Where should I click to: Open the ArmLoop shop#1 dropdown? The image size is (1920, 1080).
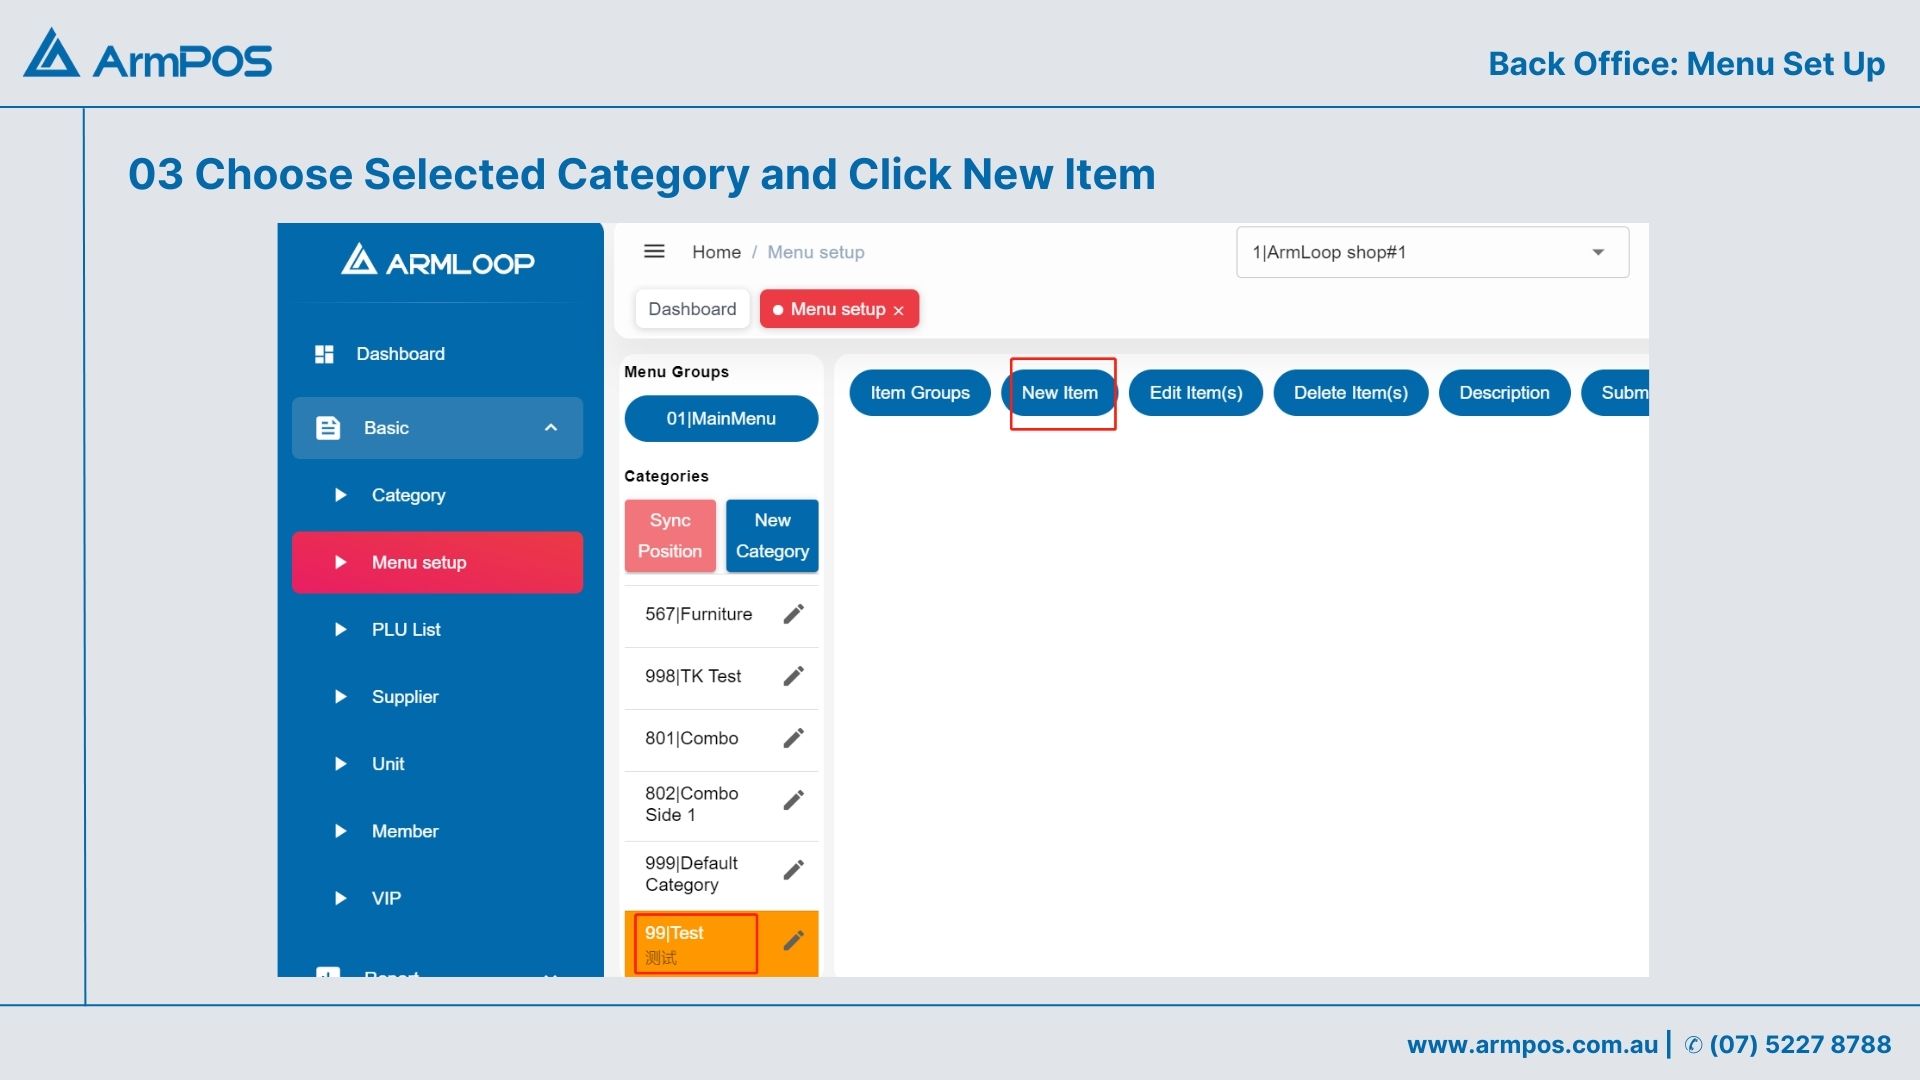pos(1432,252)
